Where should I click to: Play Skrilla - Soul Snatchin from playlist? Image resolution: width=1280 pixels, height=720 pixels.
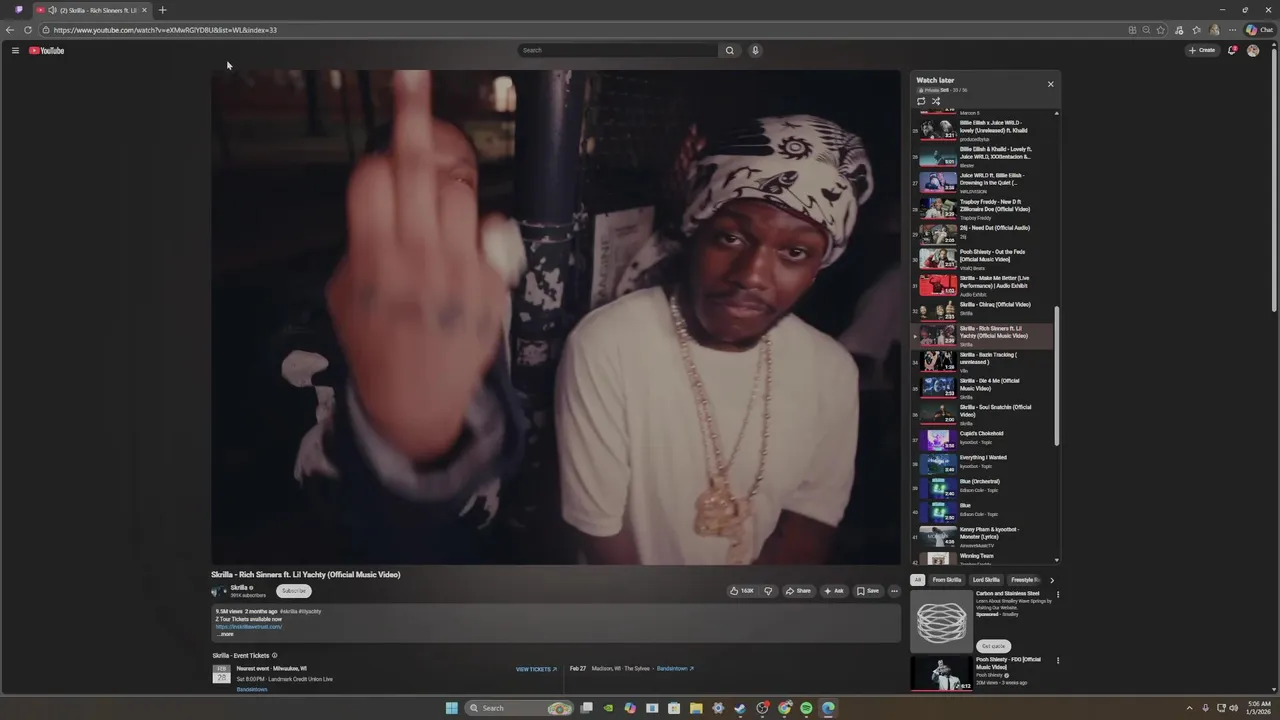click(x=985, y=414)
